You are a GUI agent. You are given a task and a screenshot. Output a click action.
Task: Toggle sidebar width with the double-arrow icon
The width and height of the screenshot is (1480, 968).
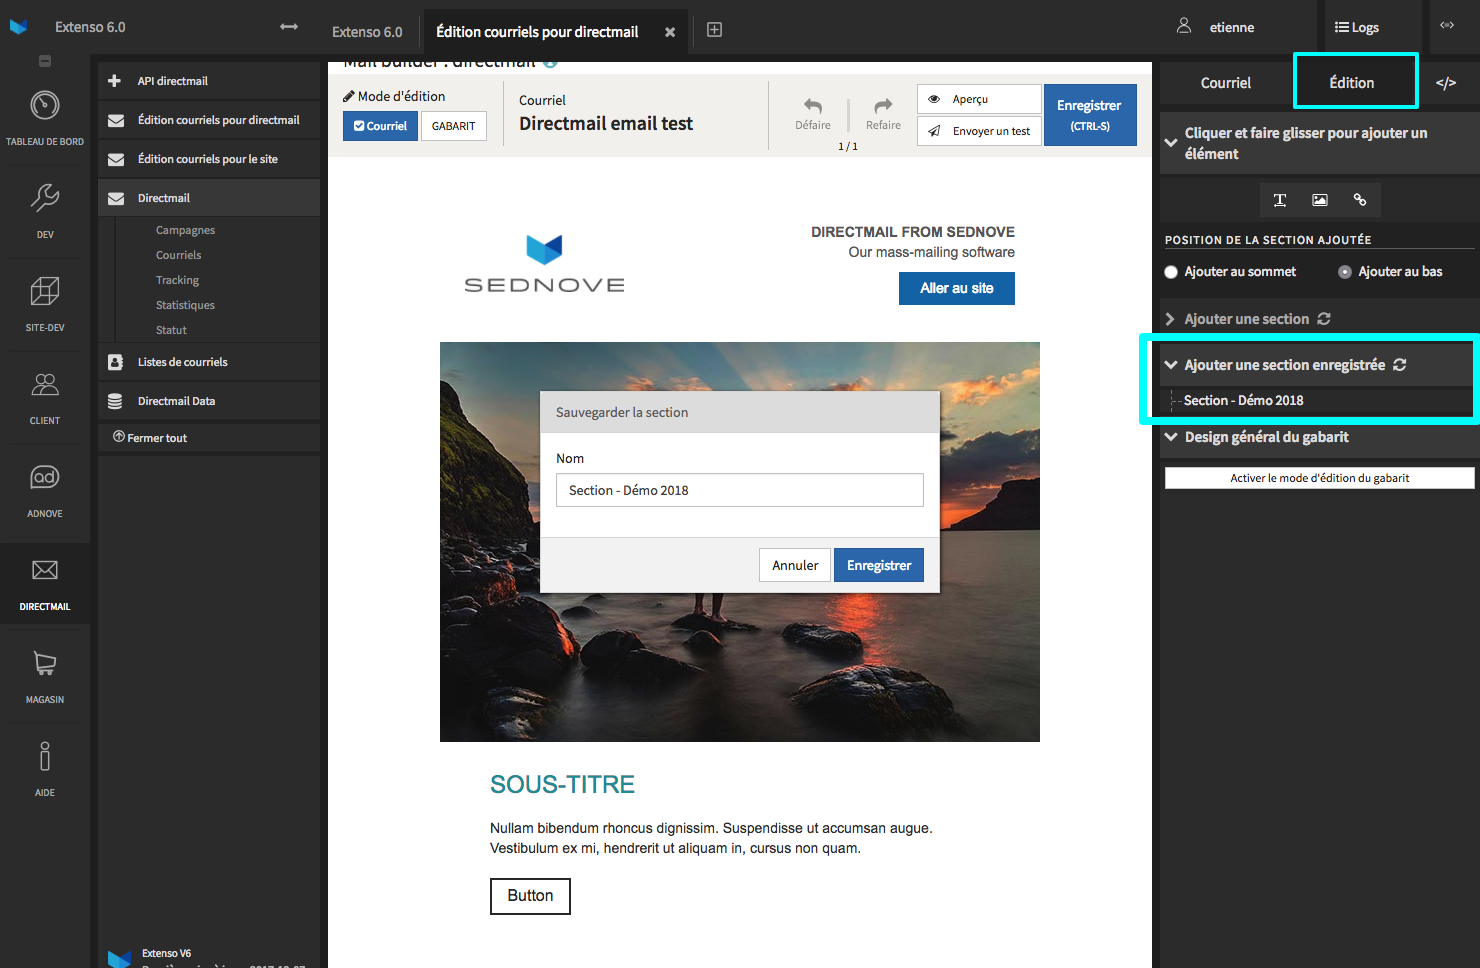[x=289, y=26]
